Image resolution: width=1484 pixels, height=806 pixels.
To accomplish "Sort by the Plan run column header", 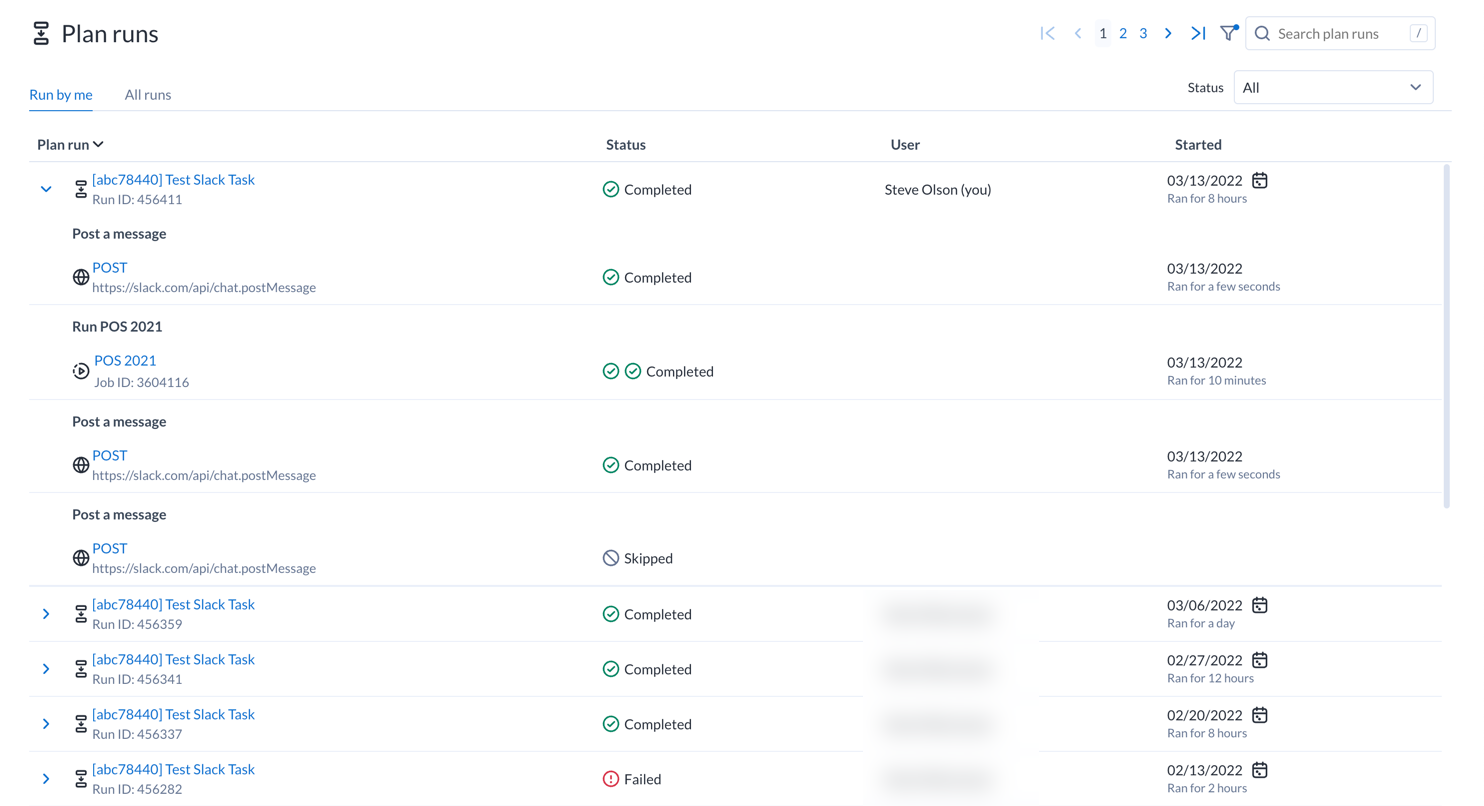I will 70,145.
